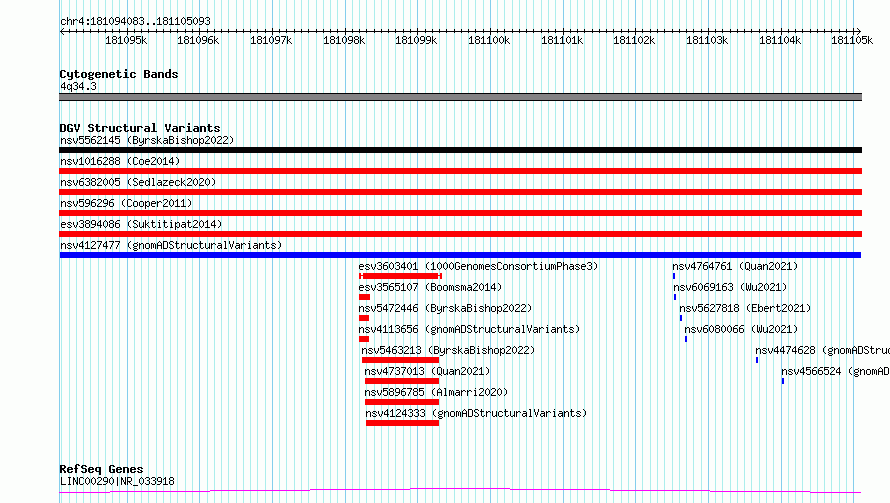
Task: Click the 181101k ruler label
Action: pos(562,40)
